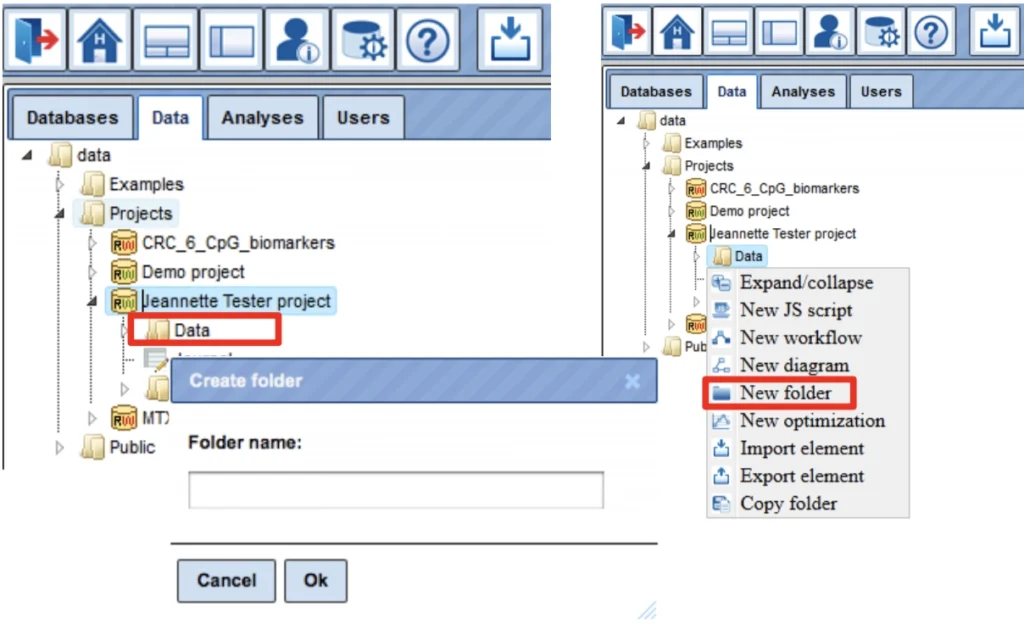Switch to the Analyses tab in the larger left panel
This screenshot has height=624, width=1024.
point(263,118)
